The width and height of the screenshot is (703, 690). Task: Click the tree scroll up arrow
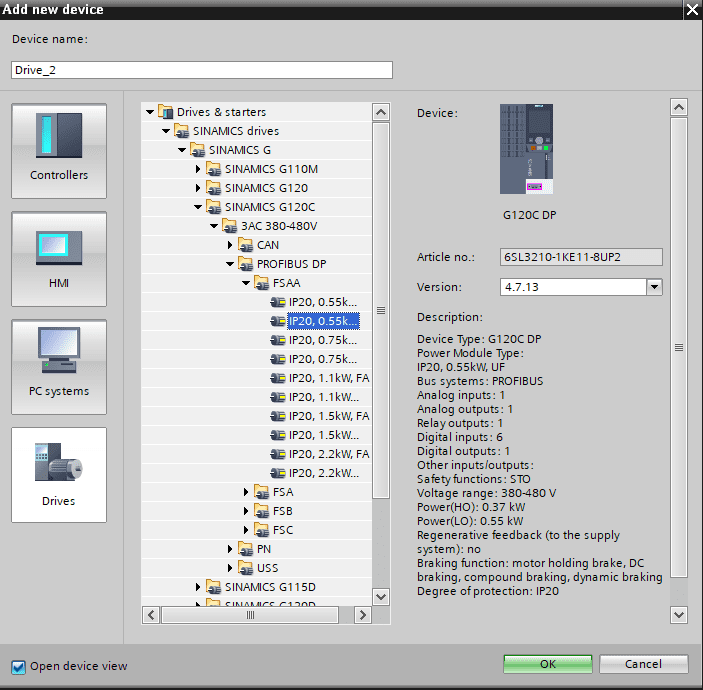point(381,112)
